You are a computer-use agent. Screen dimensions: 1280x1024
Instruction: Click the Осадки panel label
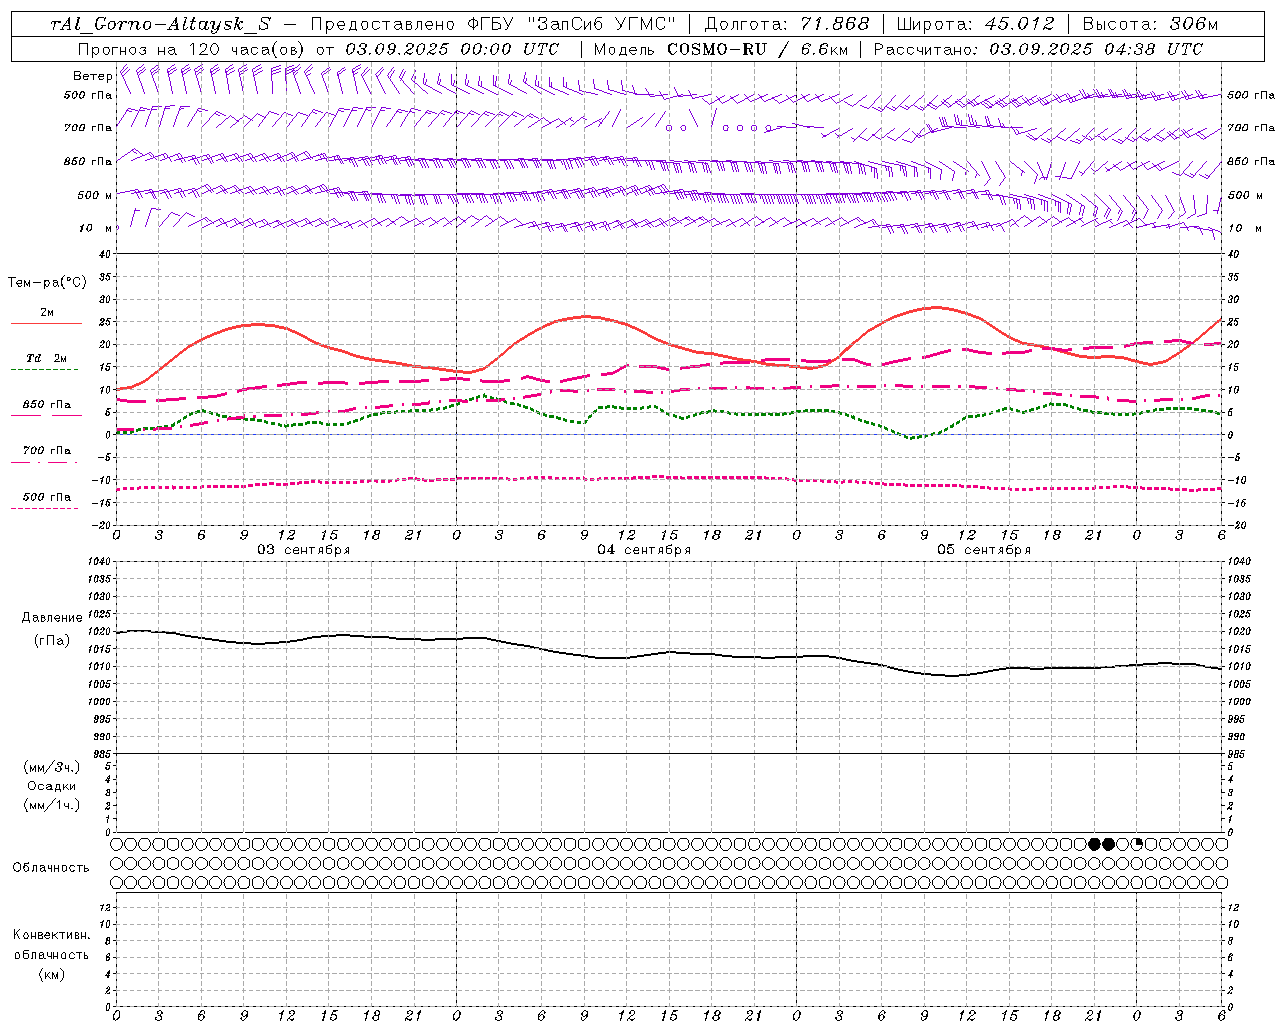(52, 786)
